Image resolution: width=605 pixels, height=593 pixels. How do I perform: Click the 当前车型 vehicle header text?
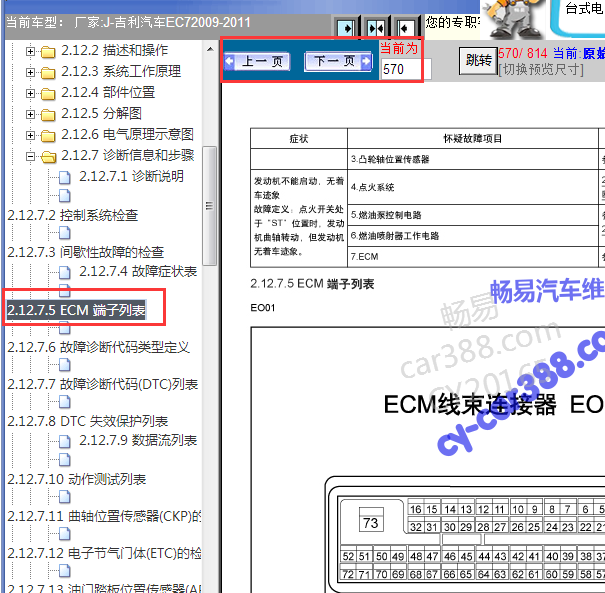(x=128, y=22)
